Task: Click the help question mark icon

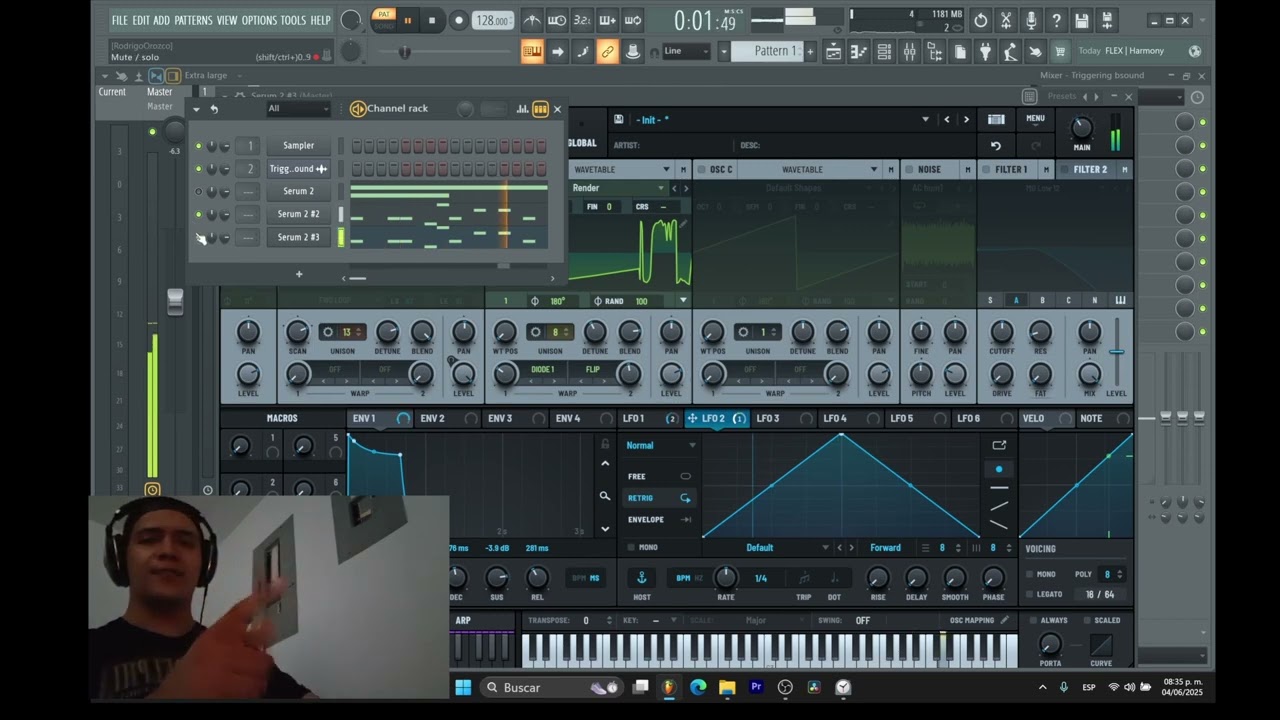Action: [1056, 20]
